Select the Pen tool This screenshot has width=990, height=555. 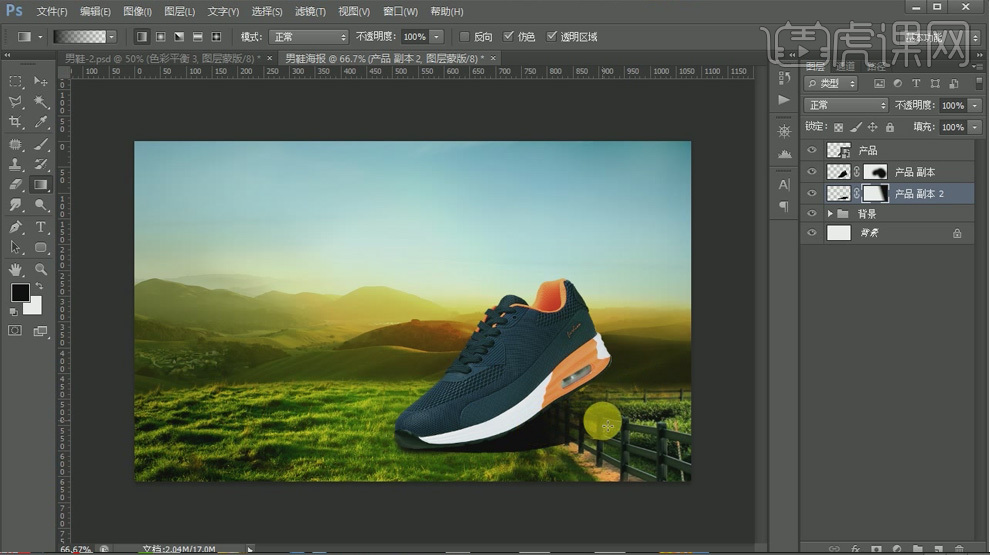click(x=16, y=227)
